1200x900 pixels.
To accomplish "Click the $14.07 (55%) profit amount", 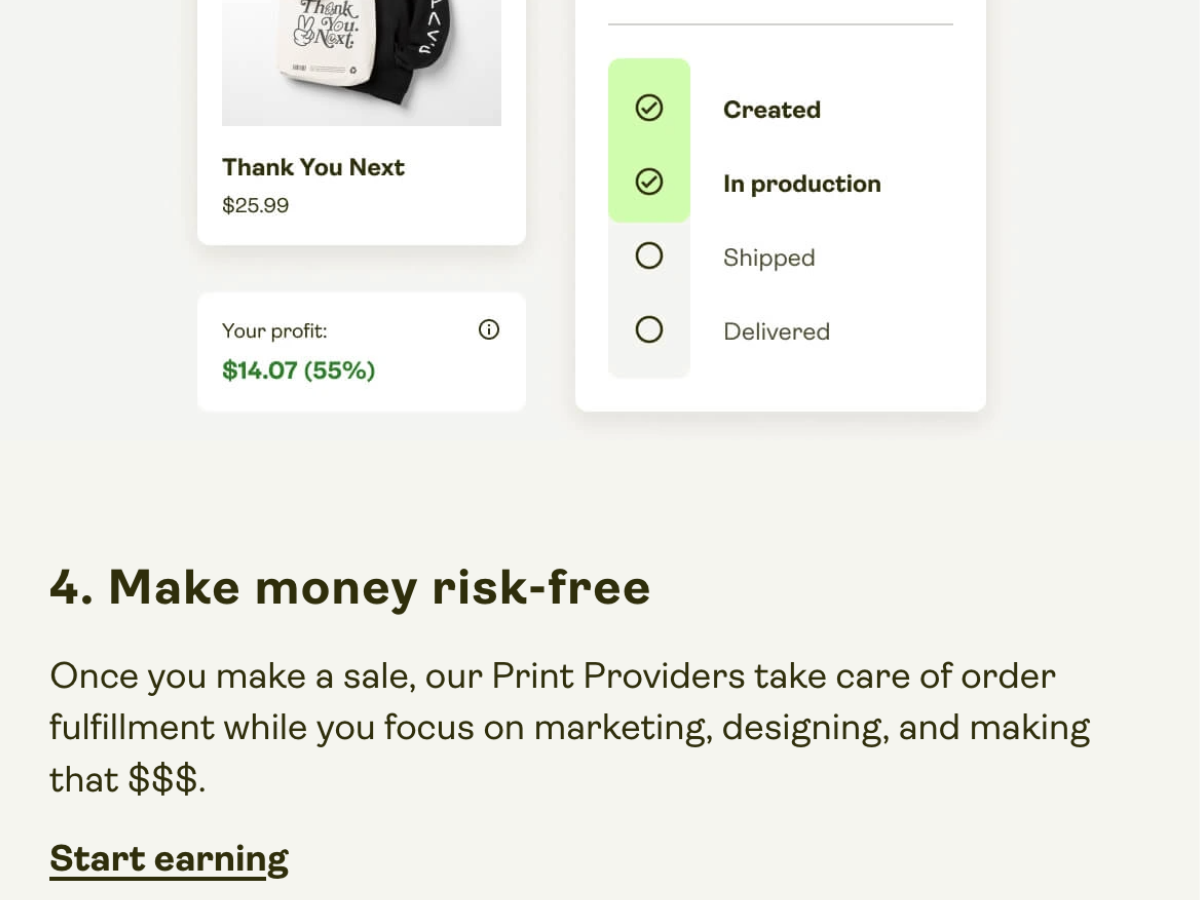I will tap(299, 371).
